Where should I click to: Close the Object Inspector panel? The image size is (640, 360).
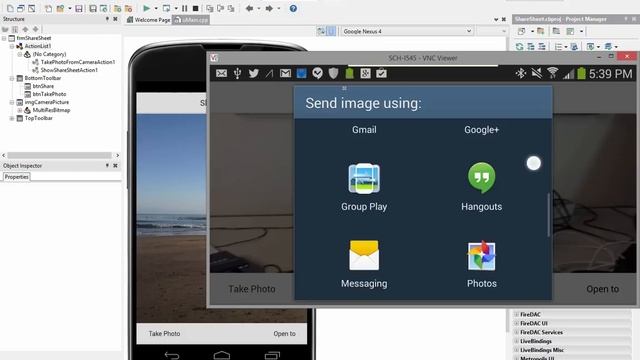(116, 165)
